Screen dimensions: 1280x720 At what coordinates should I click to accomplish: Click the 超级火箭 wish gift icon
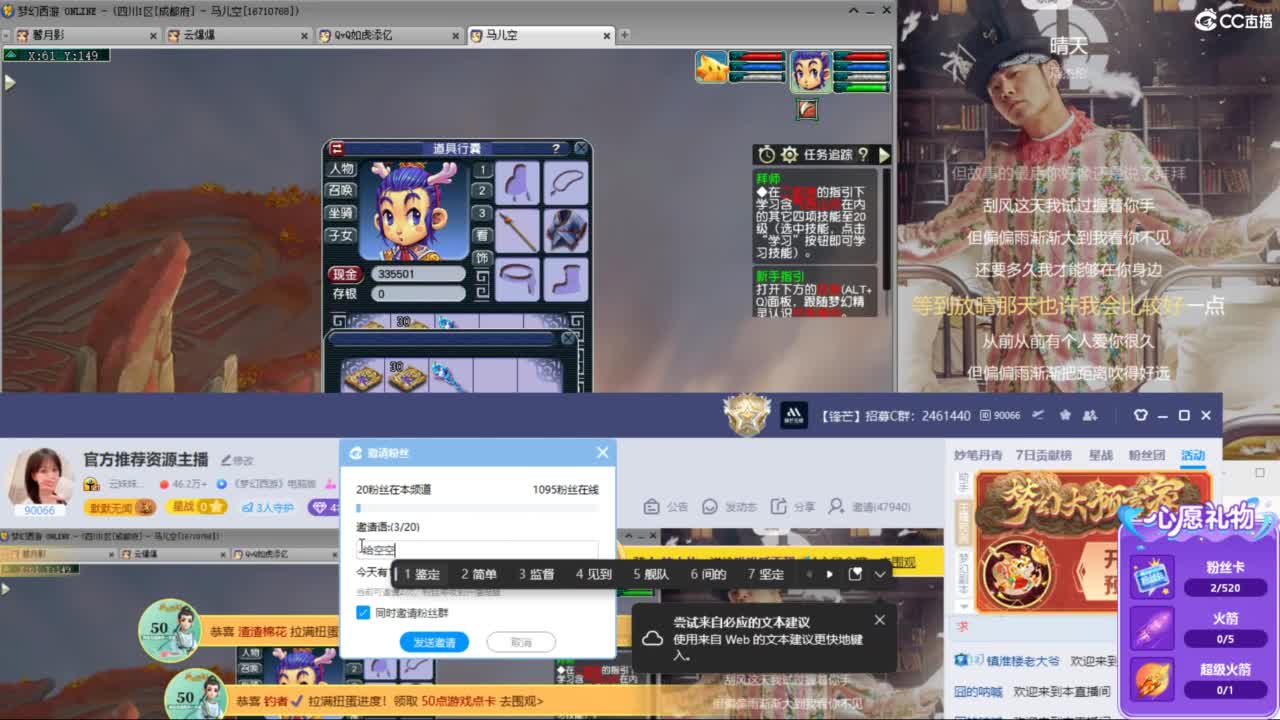(1152, 680)
